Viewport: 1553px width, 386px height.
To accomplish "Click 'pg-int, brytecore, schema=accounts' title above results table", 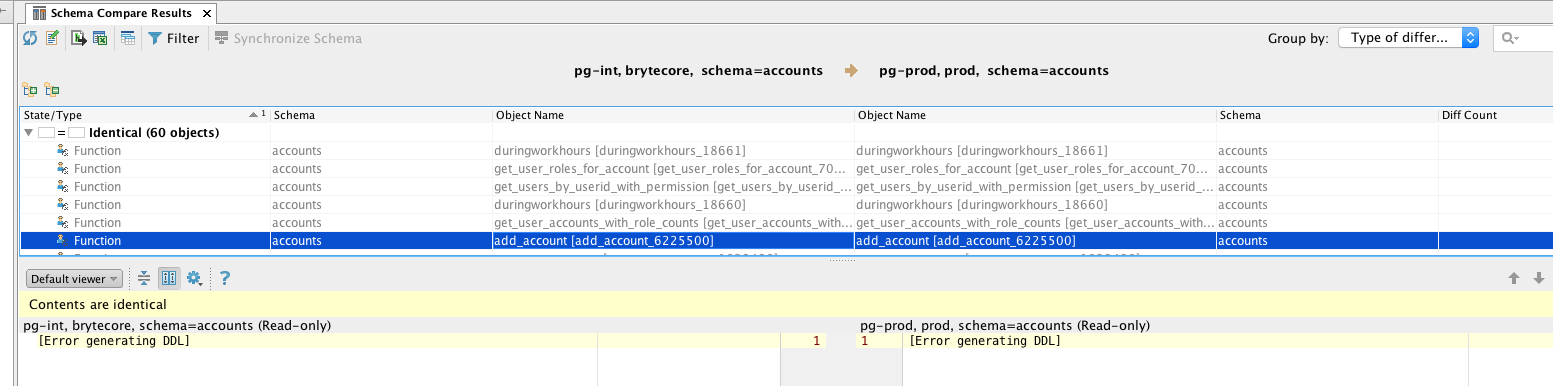I will click(x=698, y=71).
